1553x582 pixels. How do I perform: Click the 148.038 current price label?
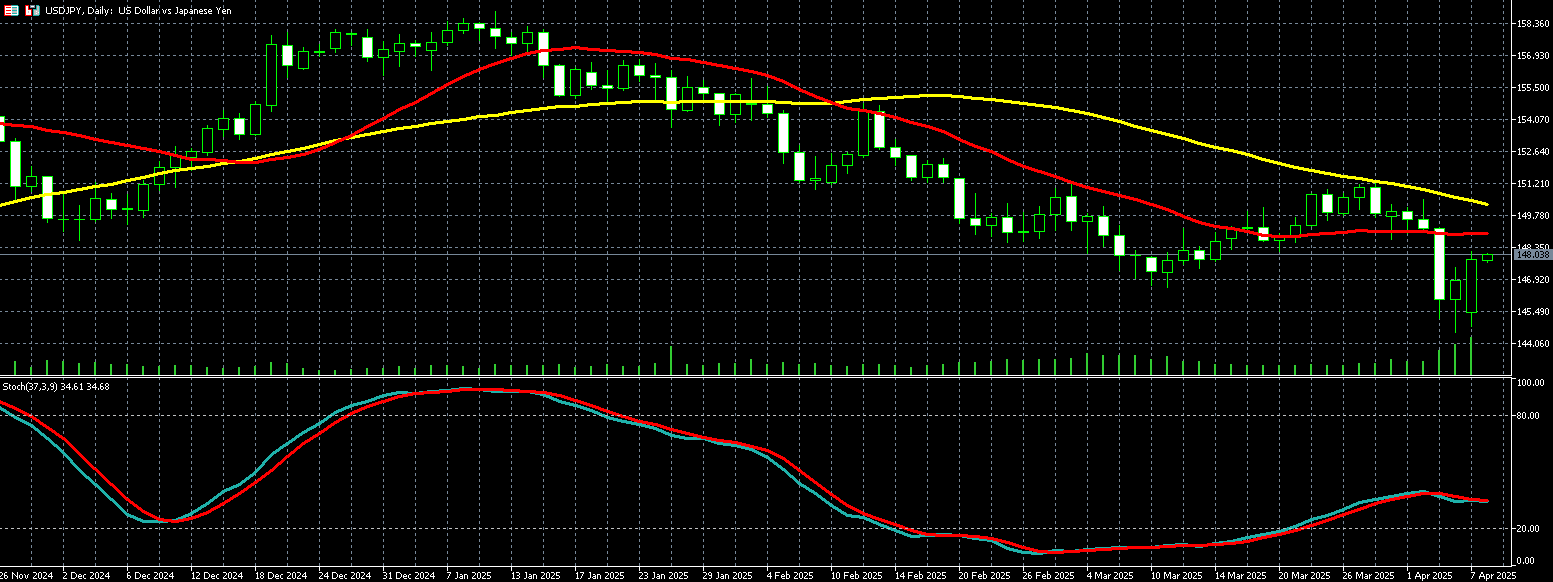point(1531,255)
